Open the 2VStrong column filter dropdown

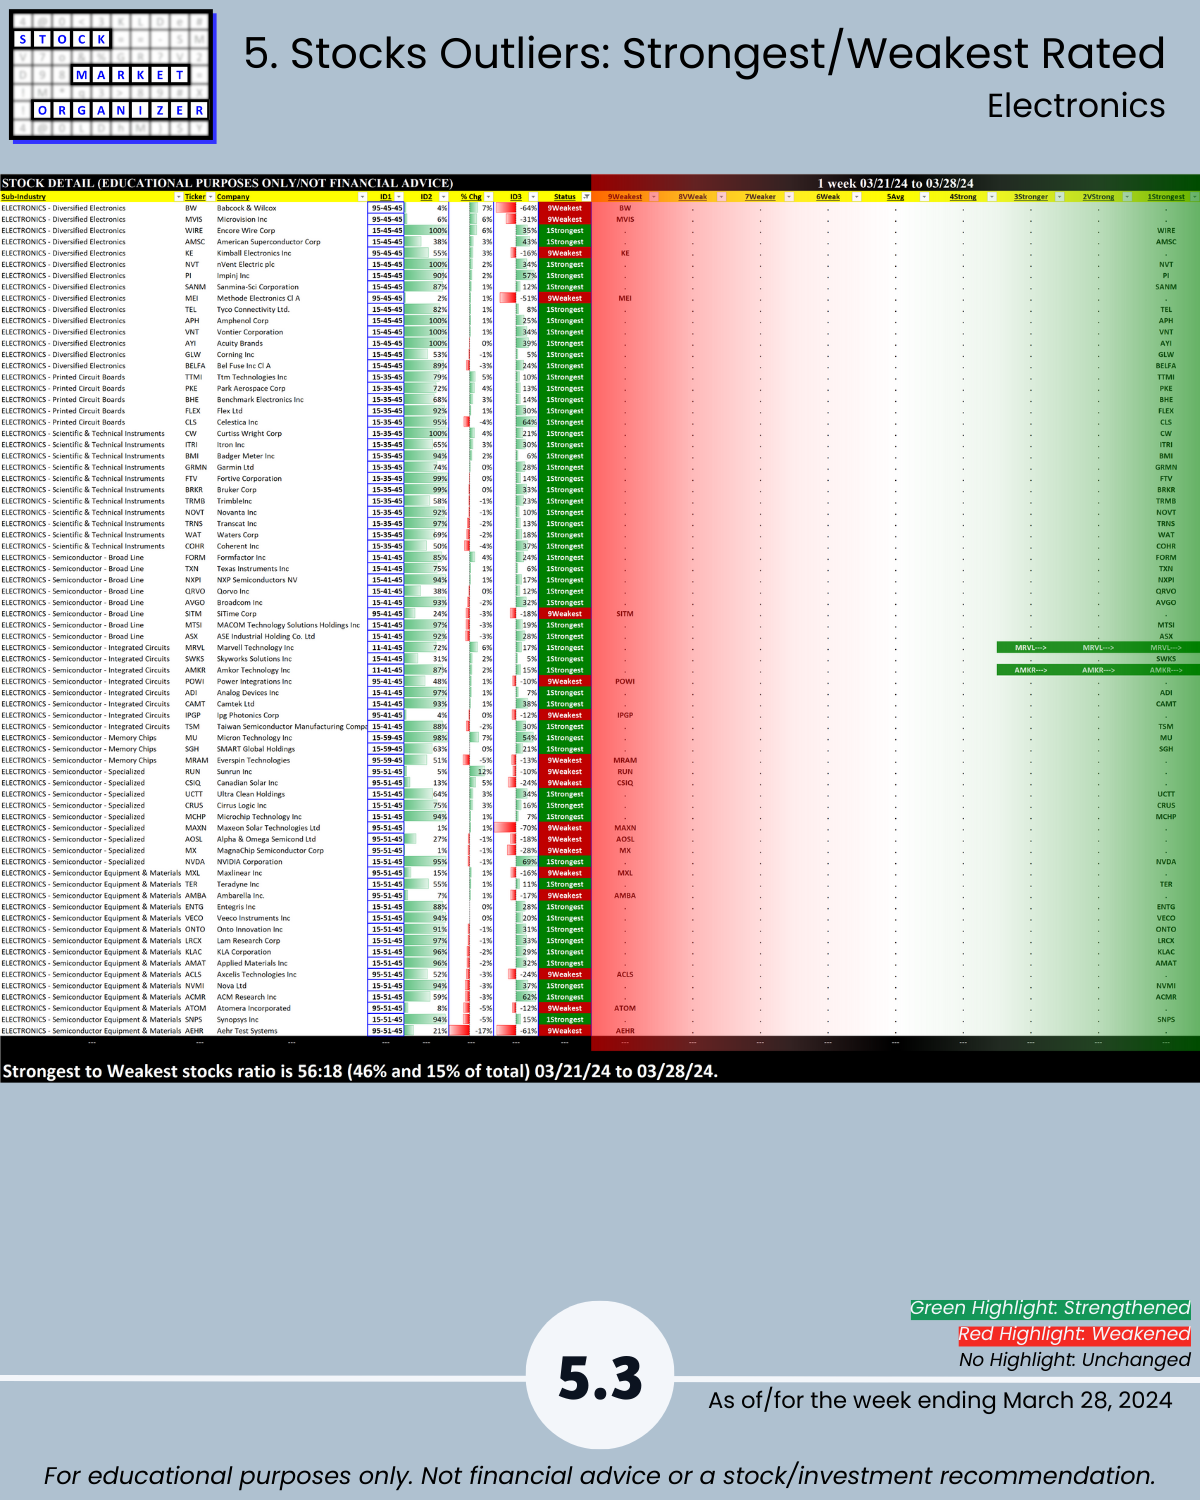click(x=1127, y=197)
